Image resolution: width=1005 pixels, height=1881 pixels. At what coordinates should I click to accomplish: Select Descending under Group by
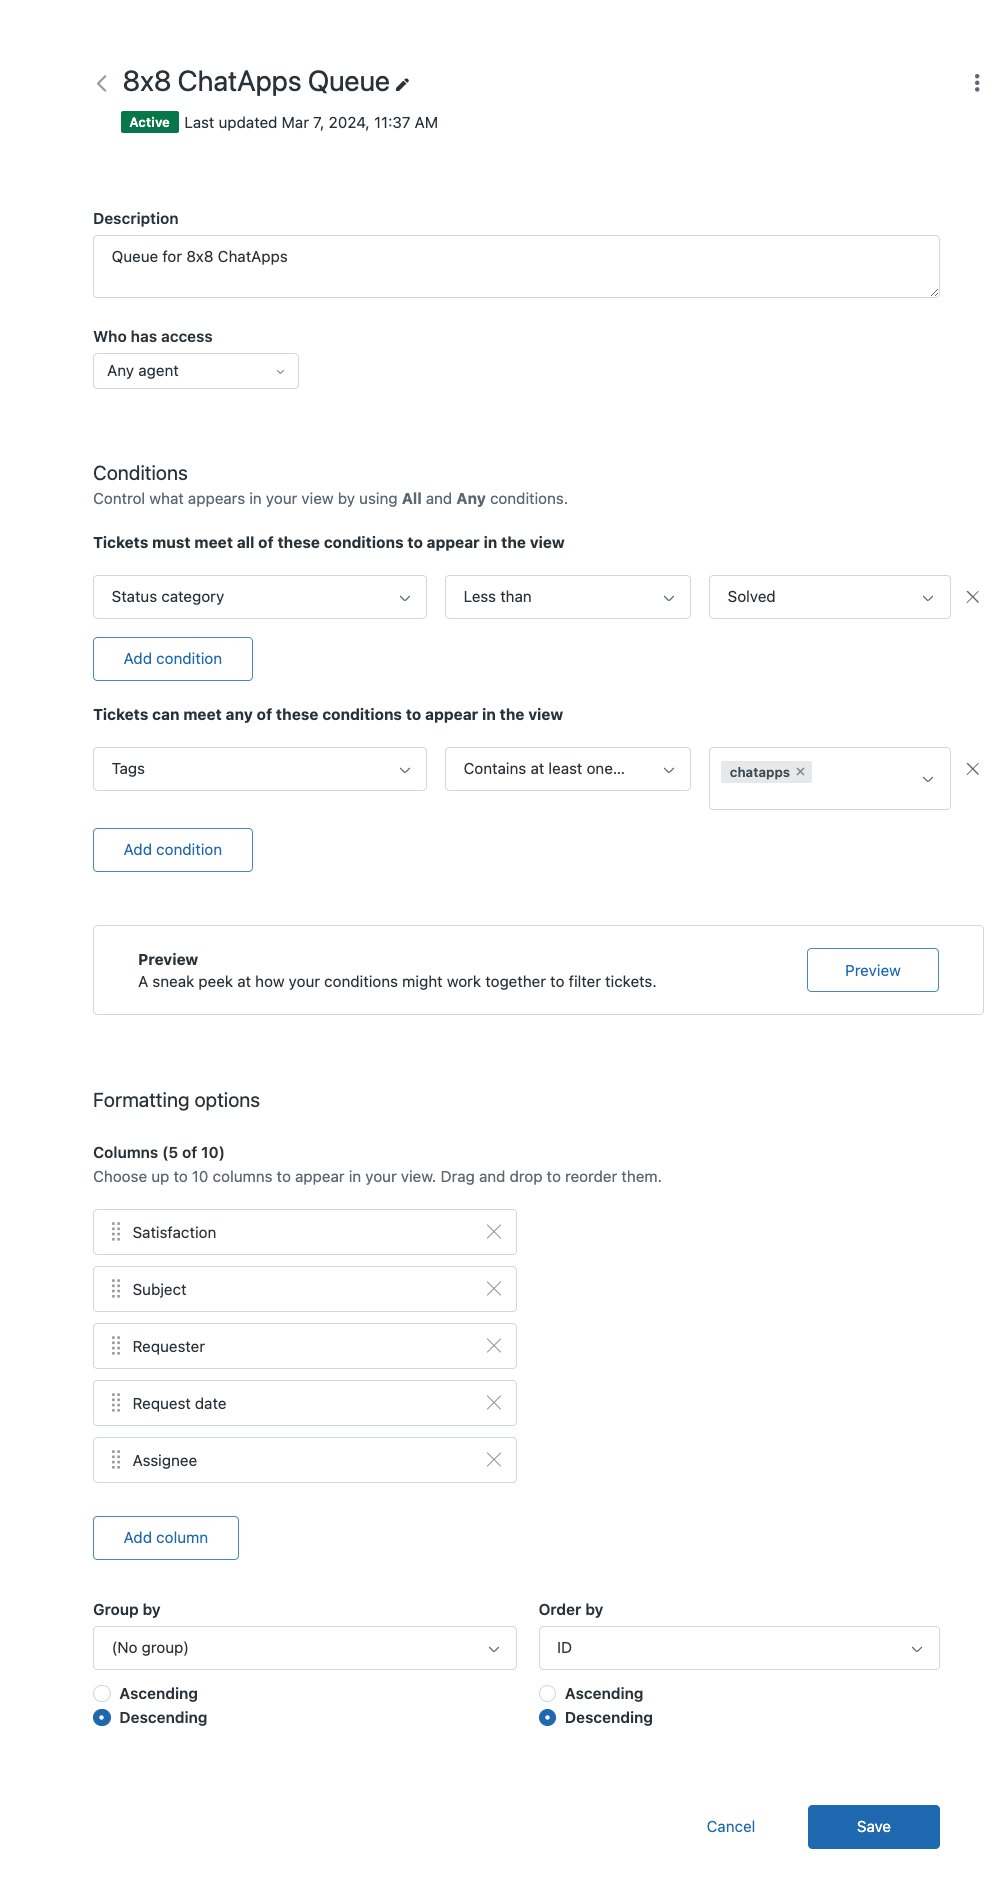[x=102, y=1717]
